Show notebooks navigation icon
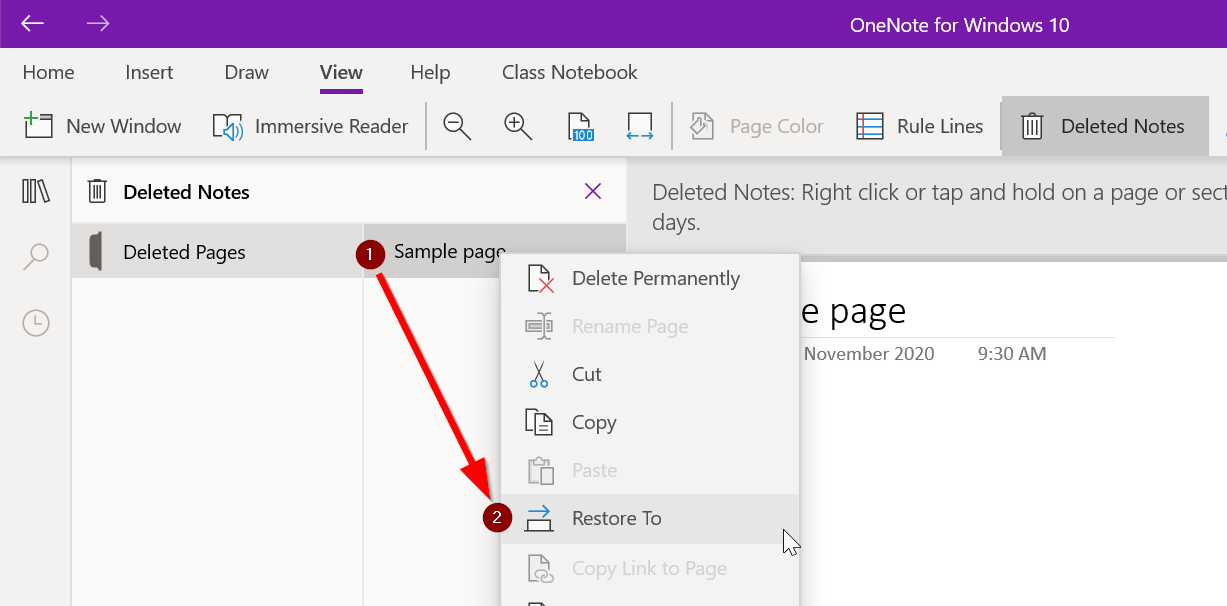This screenshot has width=1227, height=606. tap(36, 191)
